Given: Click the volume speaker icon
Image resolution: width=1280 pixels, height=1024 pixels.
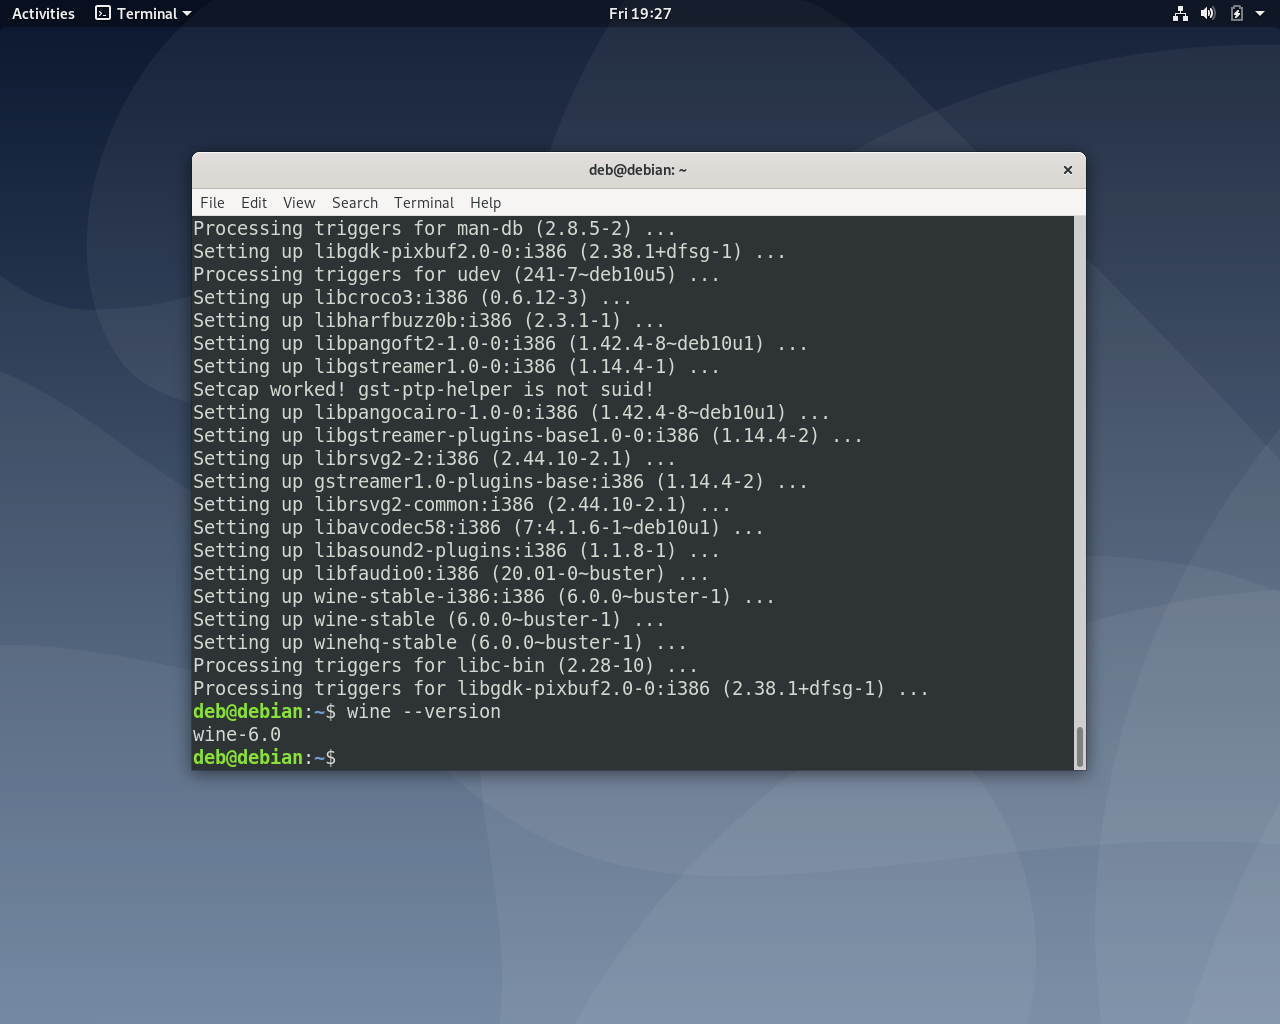Looking at the screenshot, I should click(1208, 13).
